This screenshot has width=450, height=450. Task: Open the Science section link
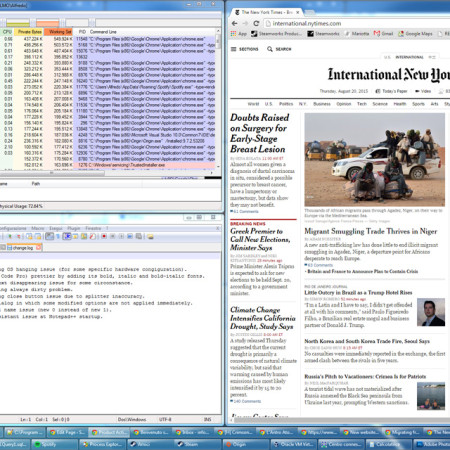click(x=380, y=104)
